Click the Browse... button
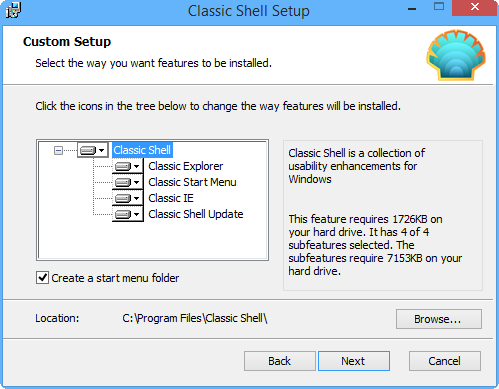This screenshot has width=499, height=389. [439, 319]
